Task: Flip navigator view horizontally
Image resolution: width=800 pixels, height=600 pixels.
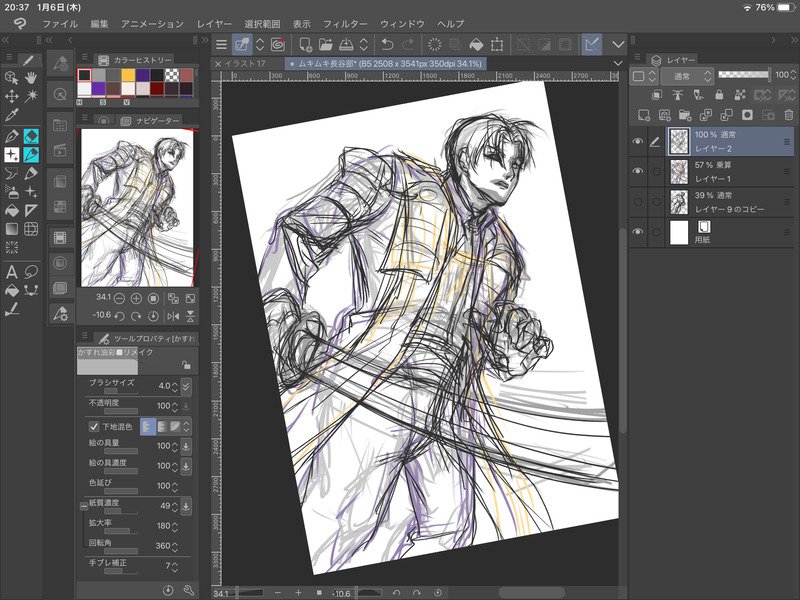Action: click(173, 317)
